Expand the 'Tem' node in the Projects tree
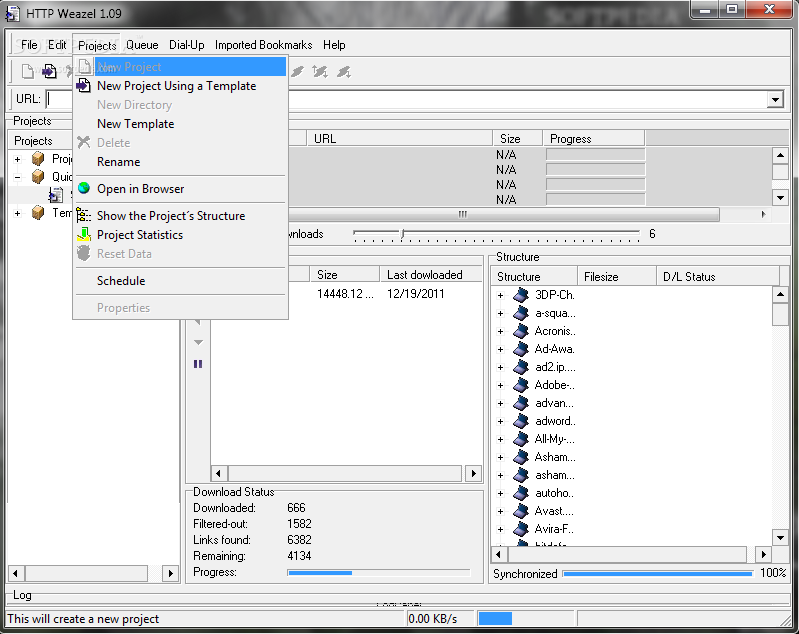Screen dimensions: 799x634 (18, 213)
